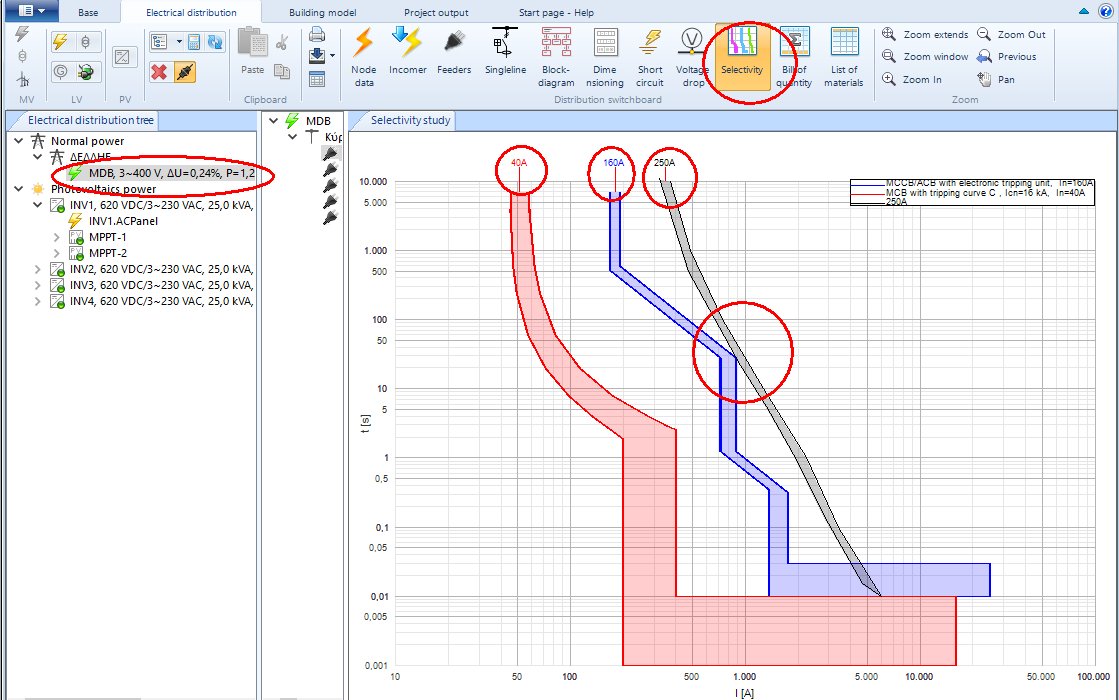Open the Project output tab
Screen dimensions: 1119x700
pyautogui.click(x=436, y=12)
